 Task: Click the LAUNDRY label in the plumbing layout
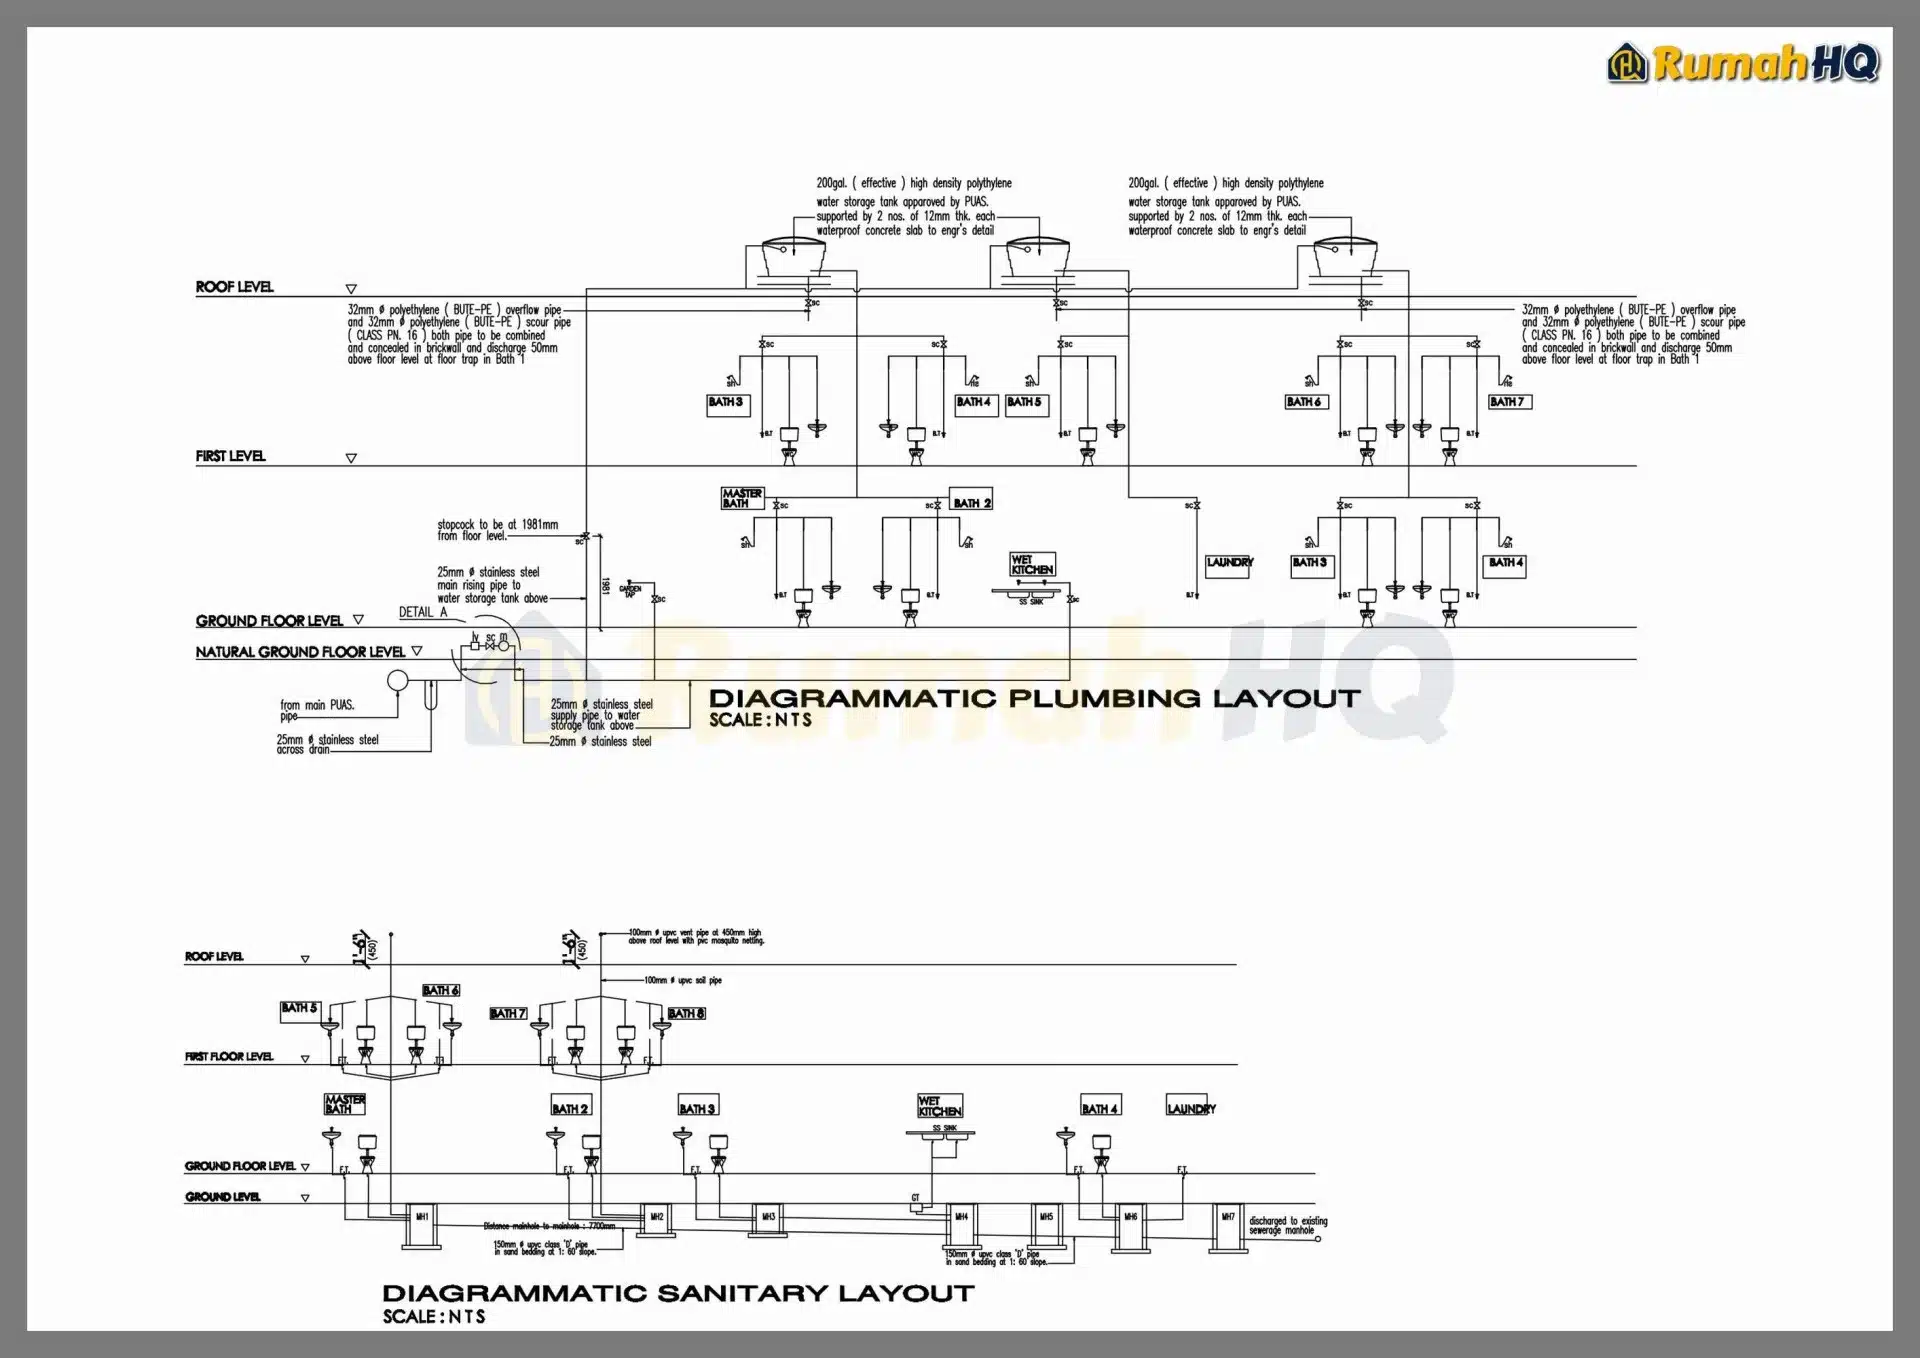coord(1229,563)
